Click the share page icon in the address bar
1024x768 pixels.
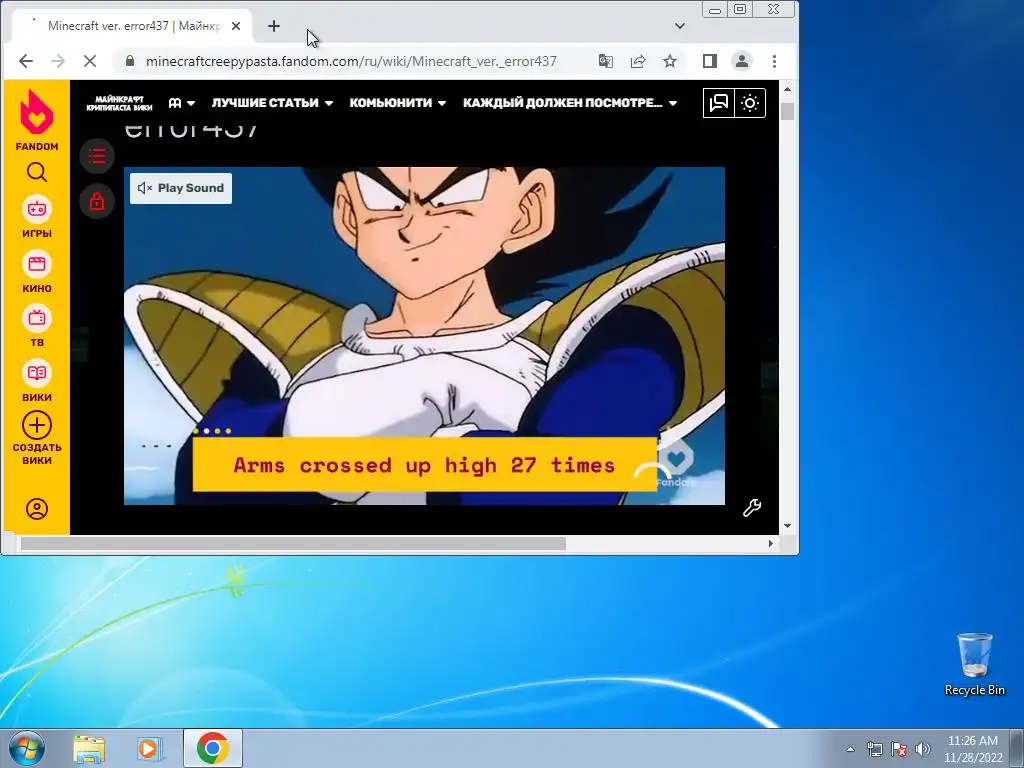(x=638, y=61)
